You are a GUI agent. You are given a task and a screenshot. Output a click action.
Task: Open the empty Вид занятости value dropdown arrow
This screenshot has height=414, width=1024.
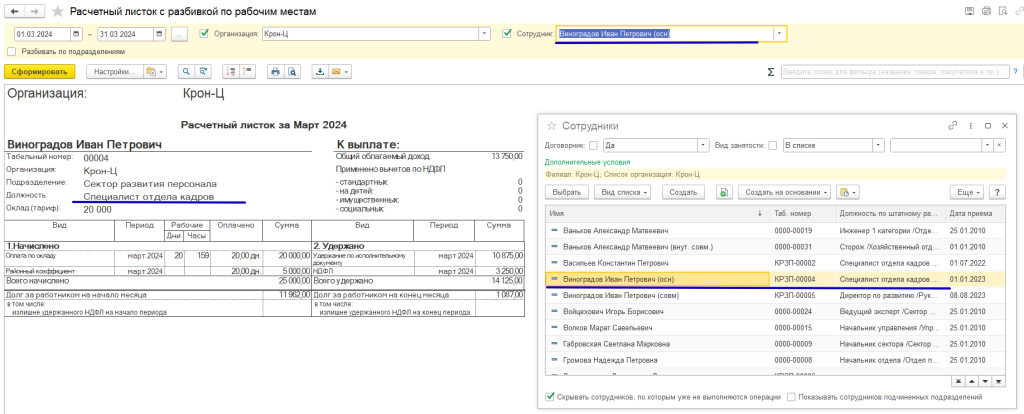[988, 146]
